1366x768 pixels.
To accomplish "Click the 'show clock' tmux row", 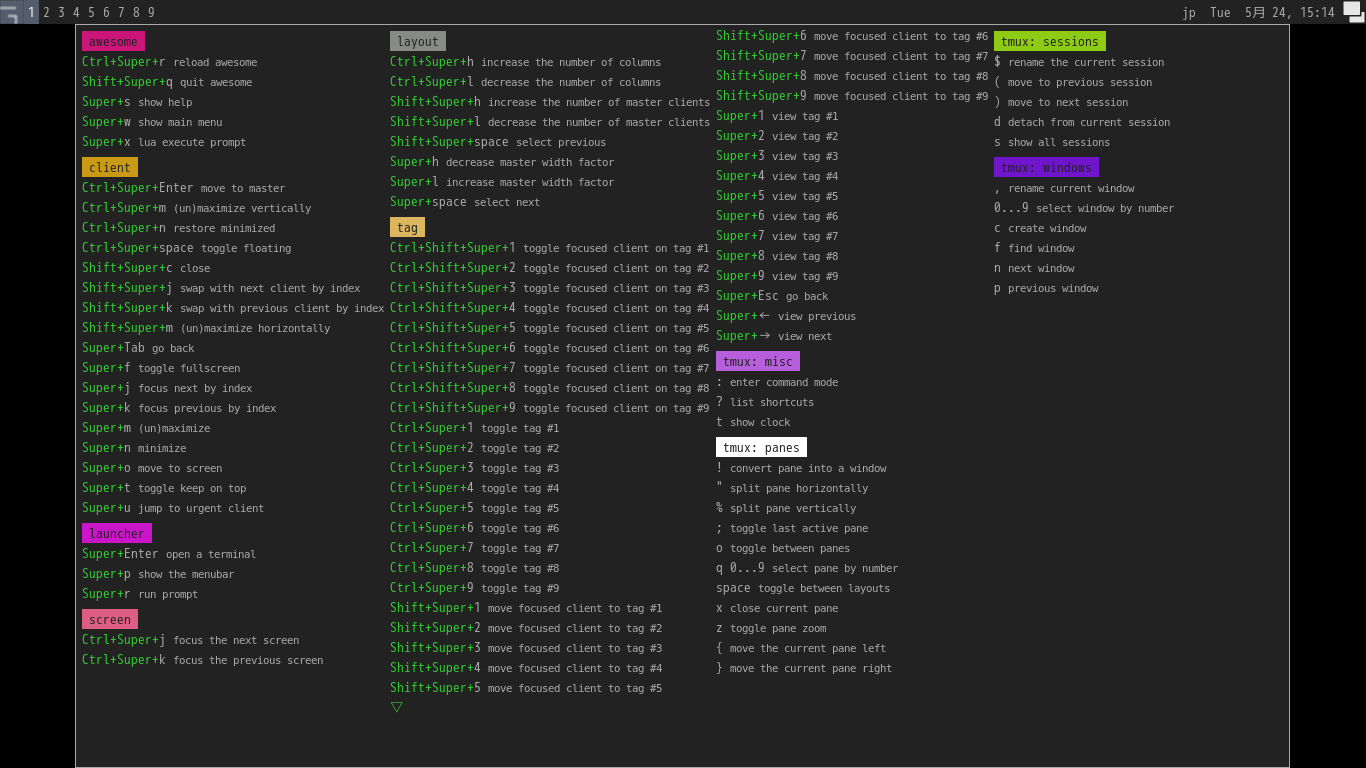I will [753, 422].
